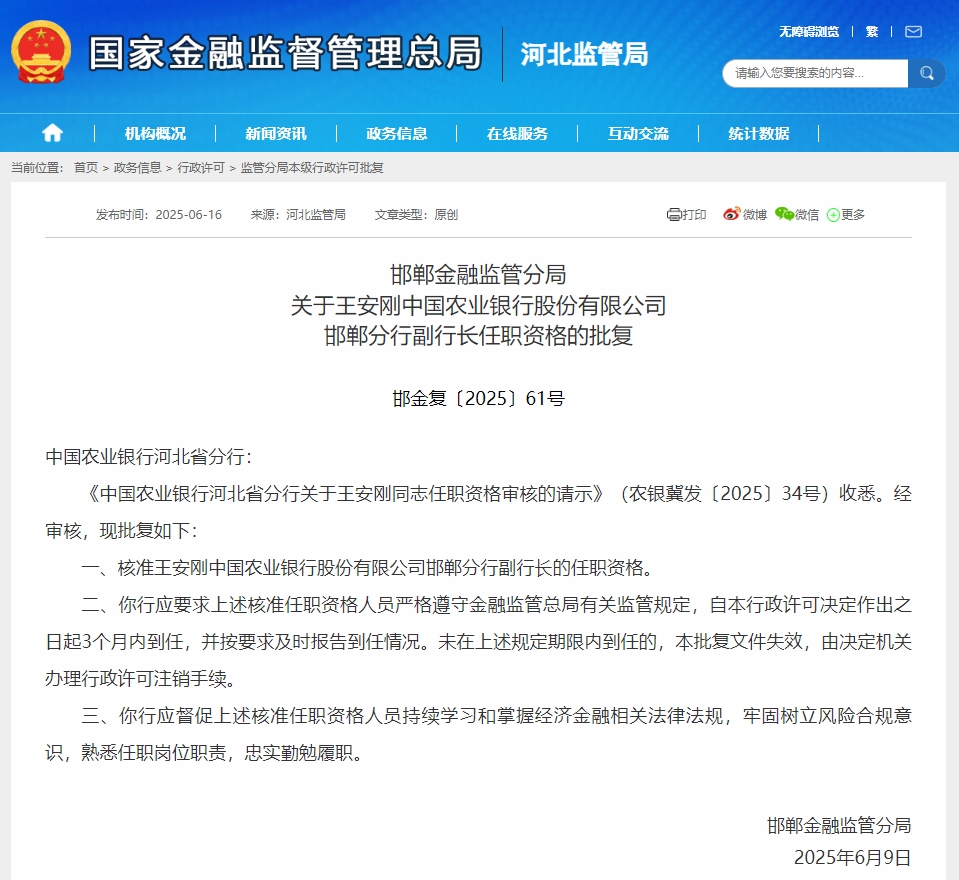Open the 新闻资讯 menu
Viewport: 959px width, 880px height.
(x=276, y=133)
